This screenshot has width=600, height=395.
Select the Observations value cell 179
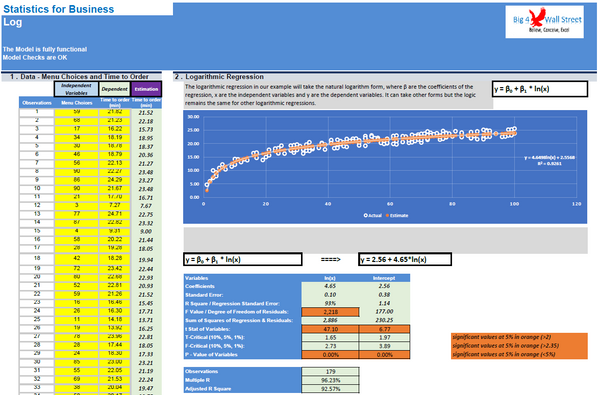point(330,371)
